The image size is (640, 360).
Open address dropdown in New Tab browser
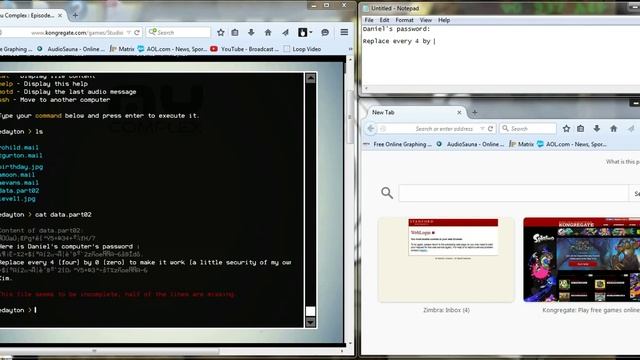click(x=482, y=129)
